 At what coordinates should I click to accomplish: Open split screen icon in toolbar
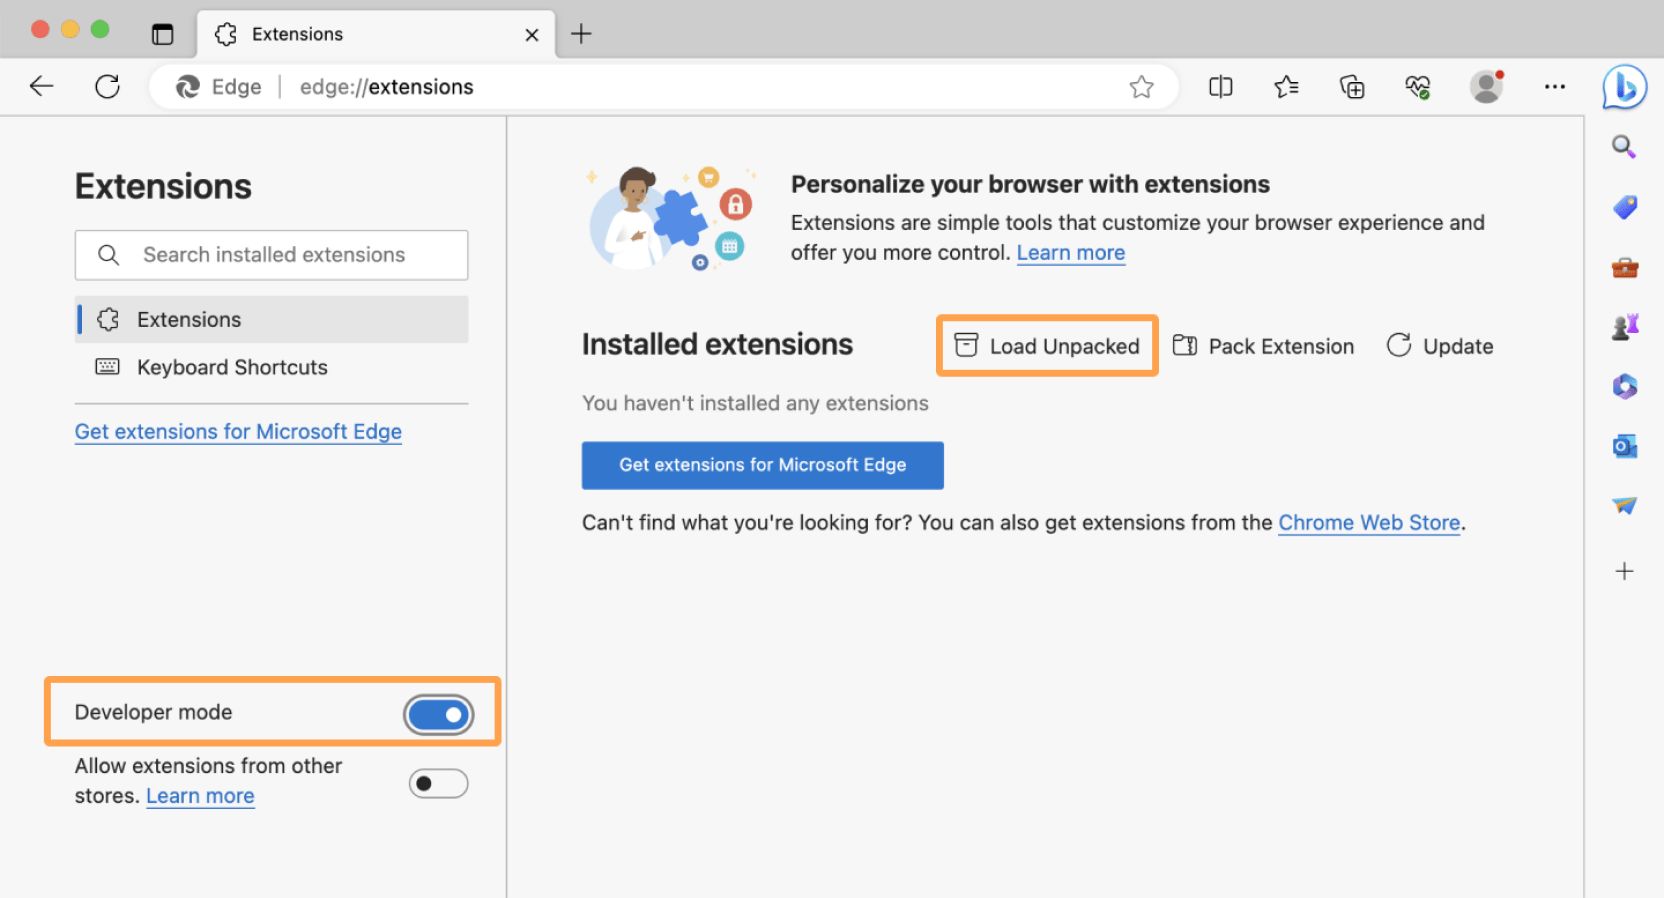pyautogui.click(x=1220, y=87)
